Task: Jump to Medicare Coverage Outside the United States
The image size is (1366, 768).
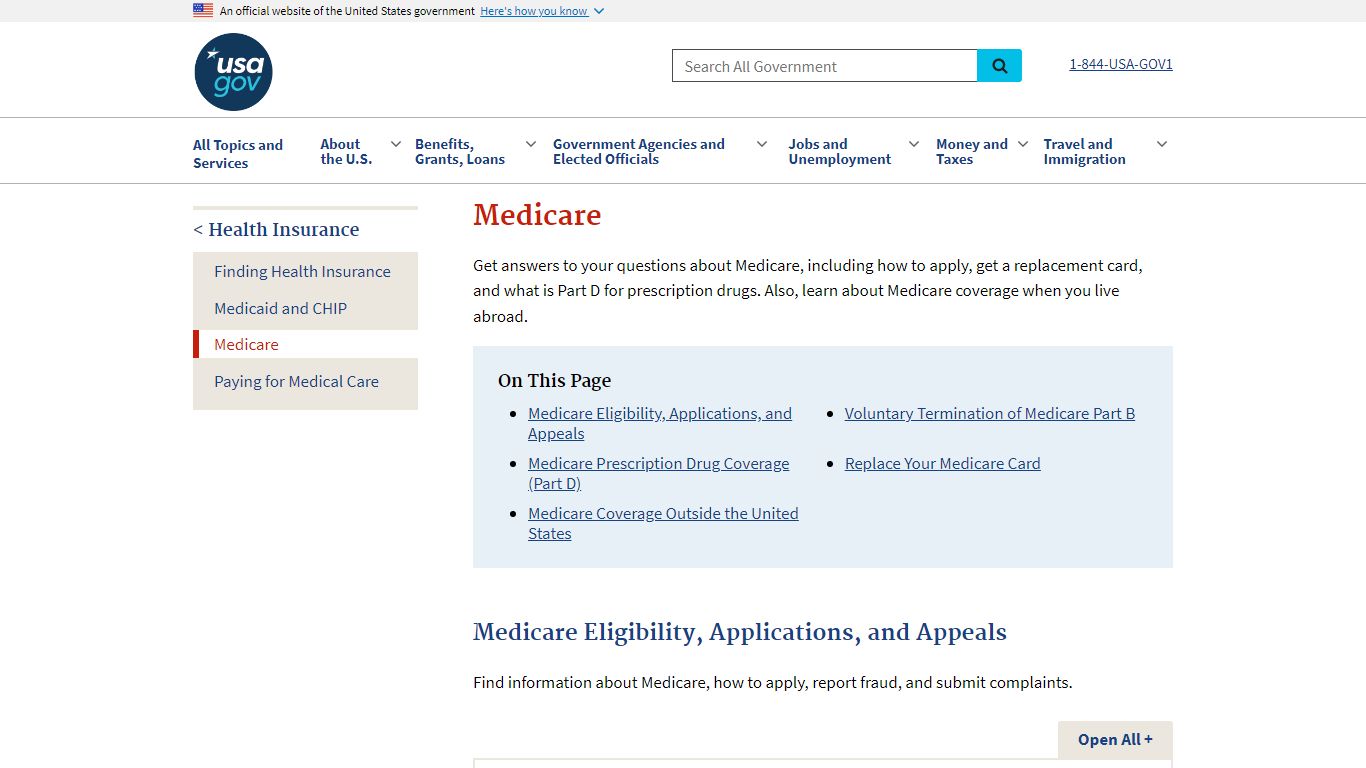Action: pyautogui.click(x=663, y=523)
